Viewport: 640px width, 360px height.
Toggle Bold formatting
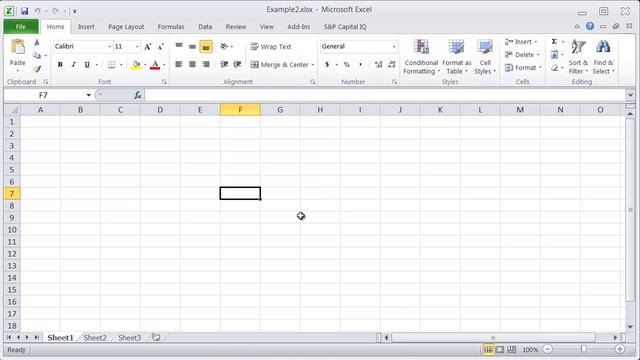60,64
